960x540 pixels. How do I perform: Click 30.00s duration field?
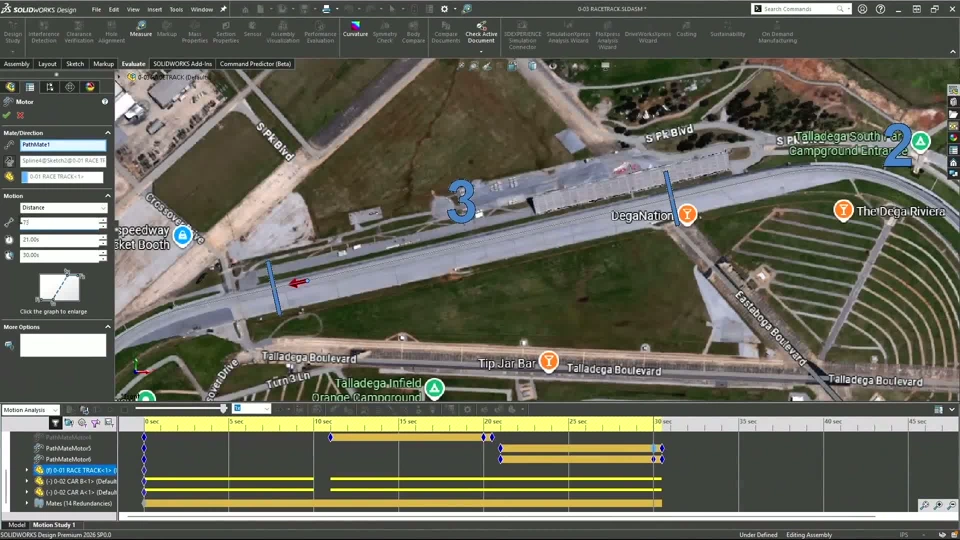coord(59,255)
